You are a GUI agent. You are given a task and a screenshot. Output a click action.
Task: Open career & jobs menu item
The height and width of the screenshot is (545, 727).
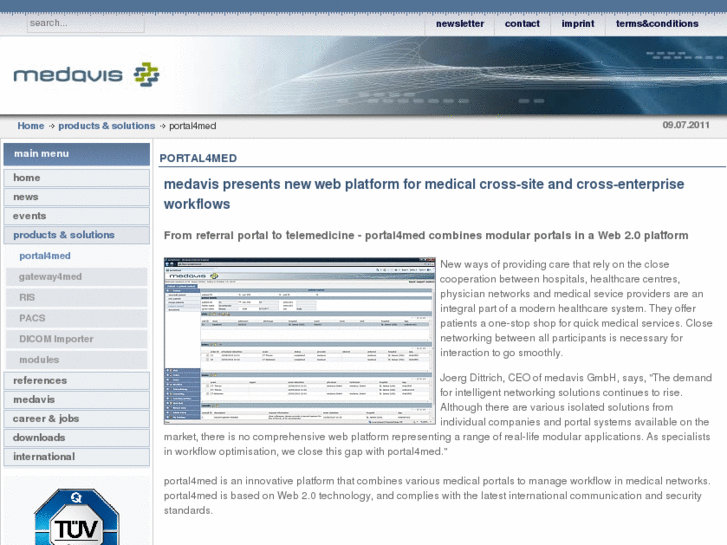77,418
